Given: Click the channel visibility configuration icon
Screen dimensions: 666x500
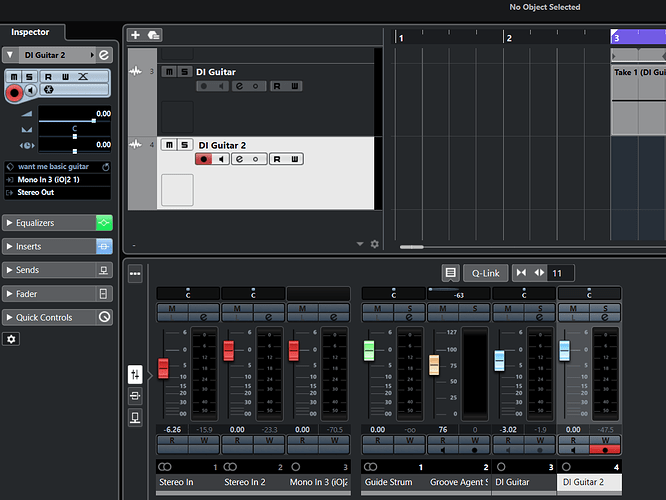Looking at the screenshot, I should [451, 273].
